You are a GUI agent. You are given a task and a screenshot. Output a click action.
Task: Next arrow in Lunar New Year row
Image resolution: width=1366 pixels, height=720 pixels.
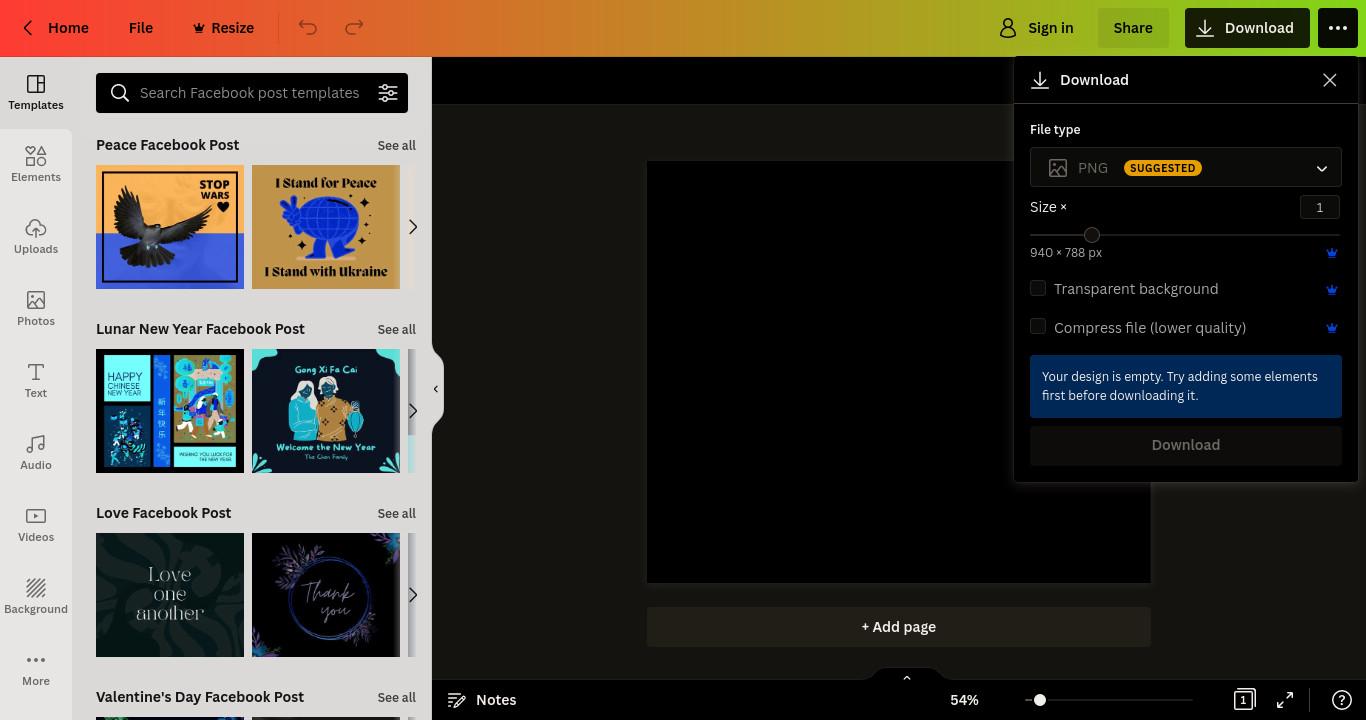(412, 411)
